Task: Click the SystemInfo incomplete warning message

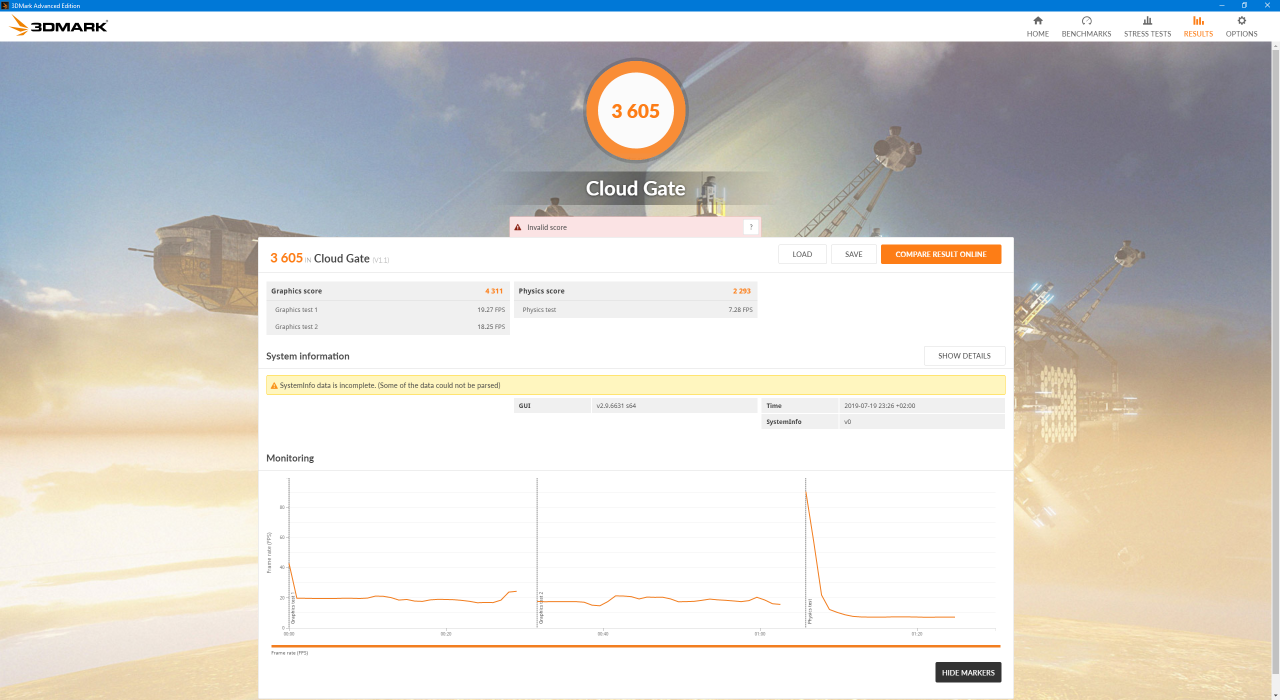Action: pyautogui.click(x=636, y=385)
